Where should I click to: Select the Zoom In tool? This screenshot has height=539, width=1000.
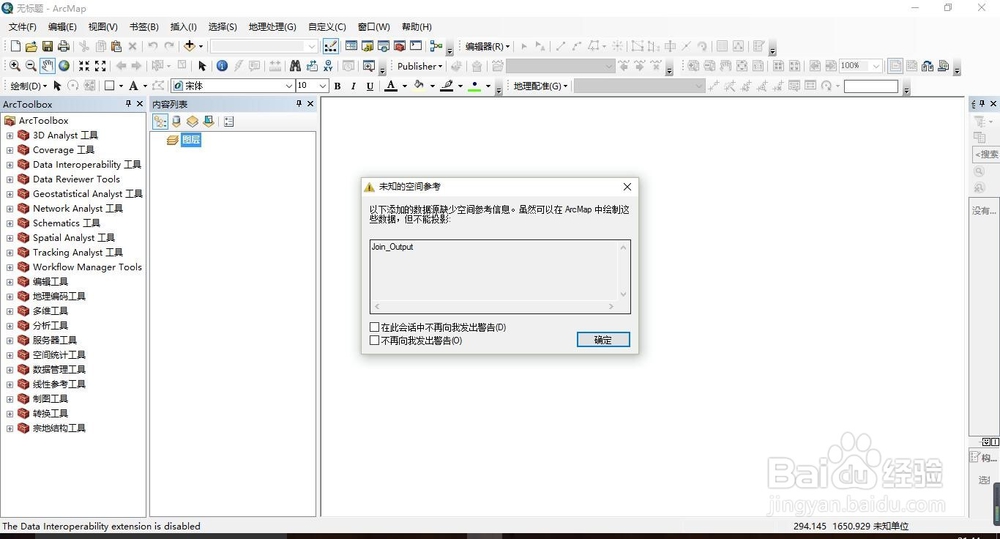15,66
